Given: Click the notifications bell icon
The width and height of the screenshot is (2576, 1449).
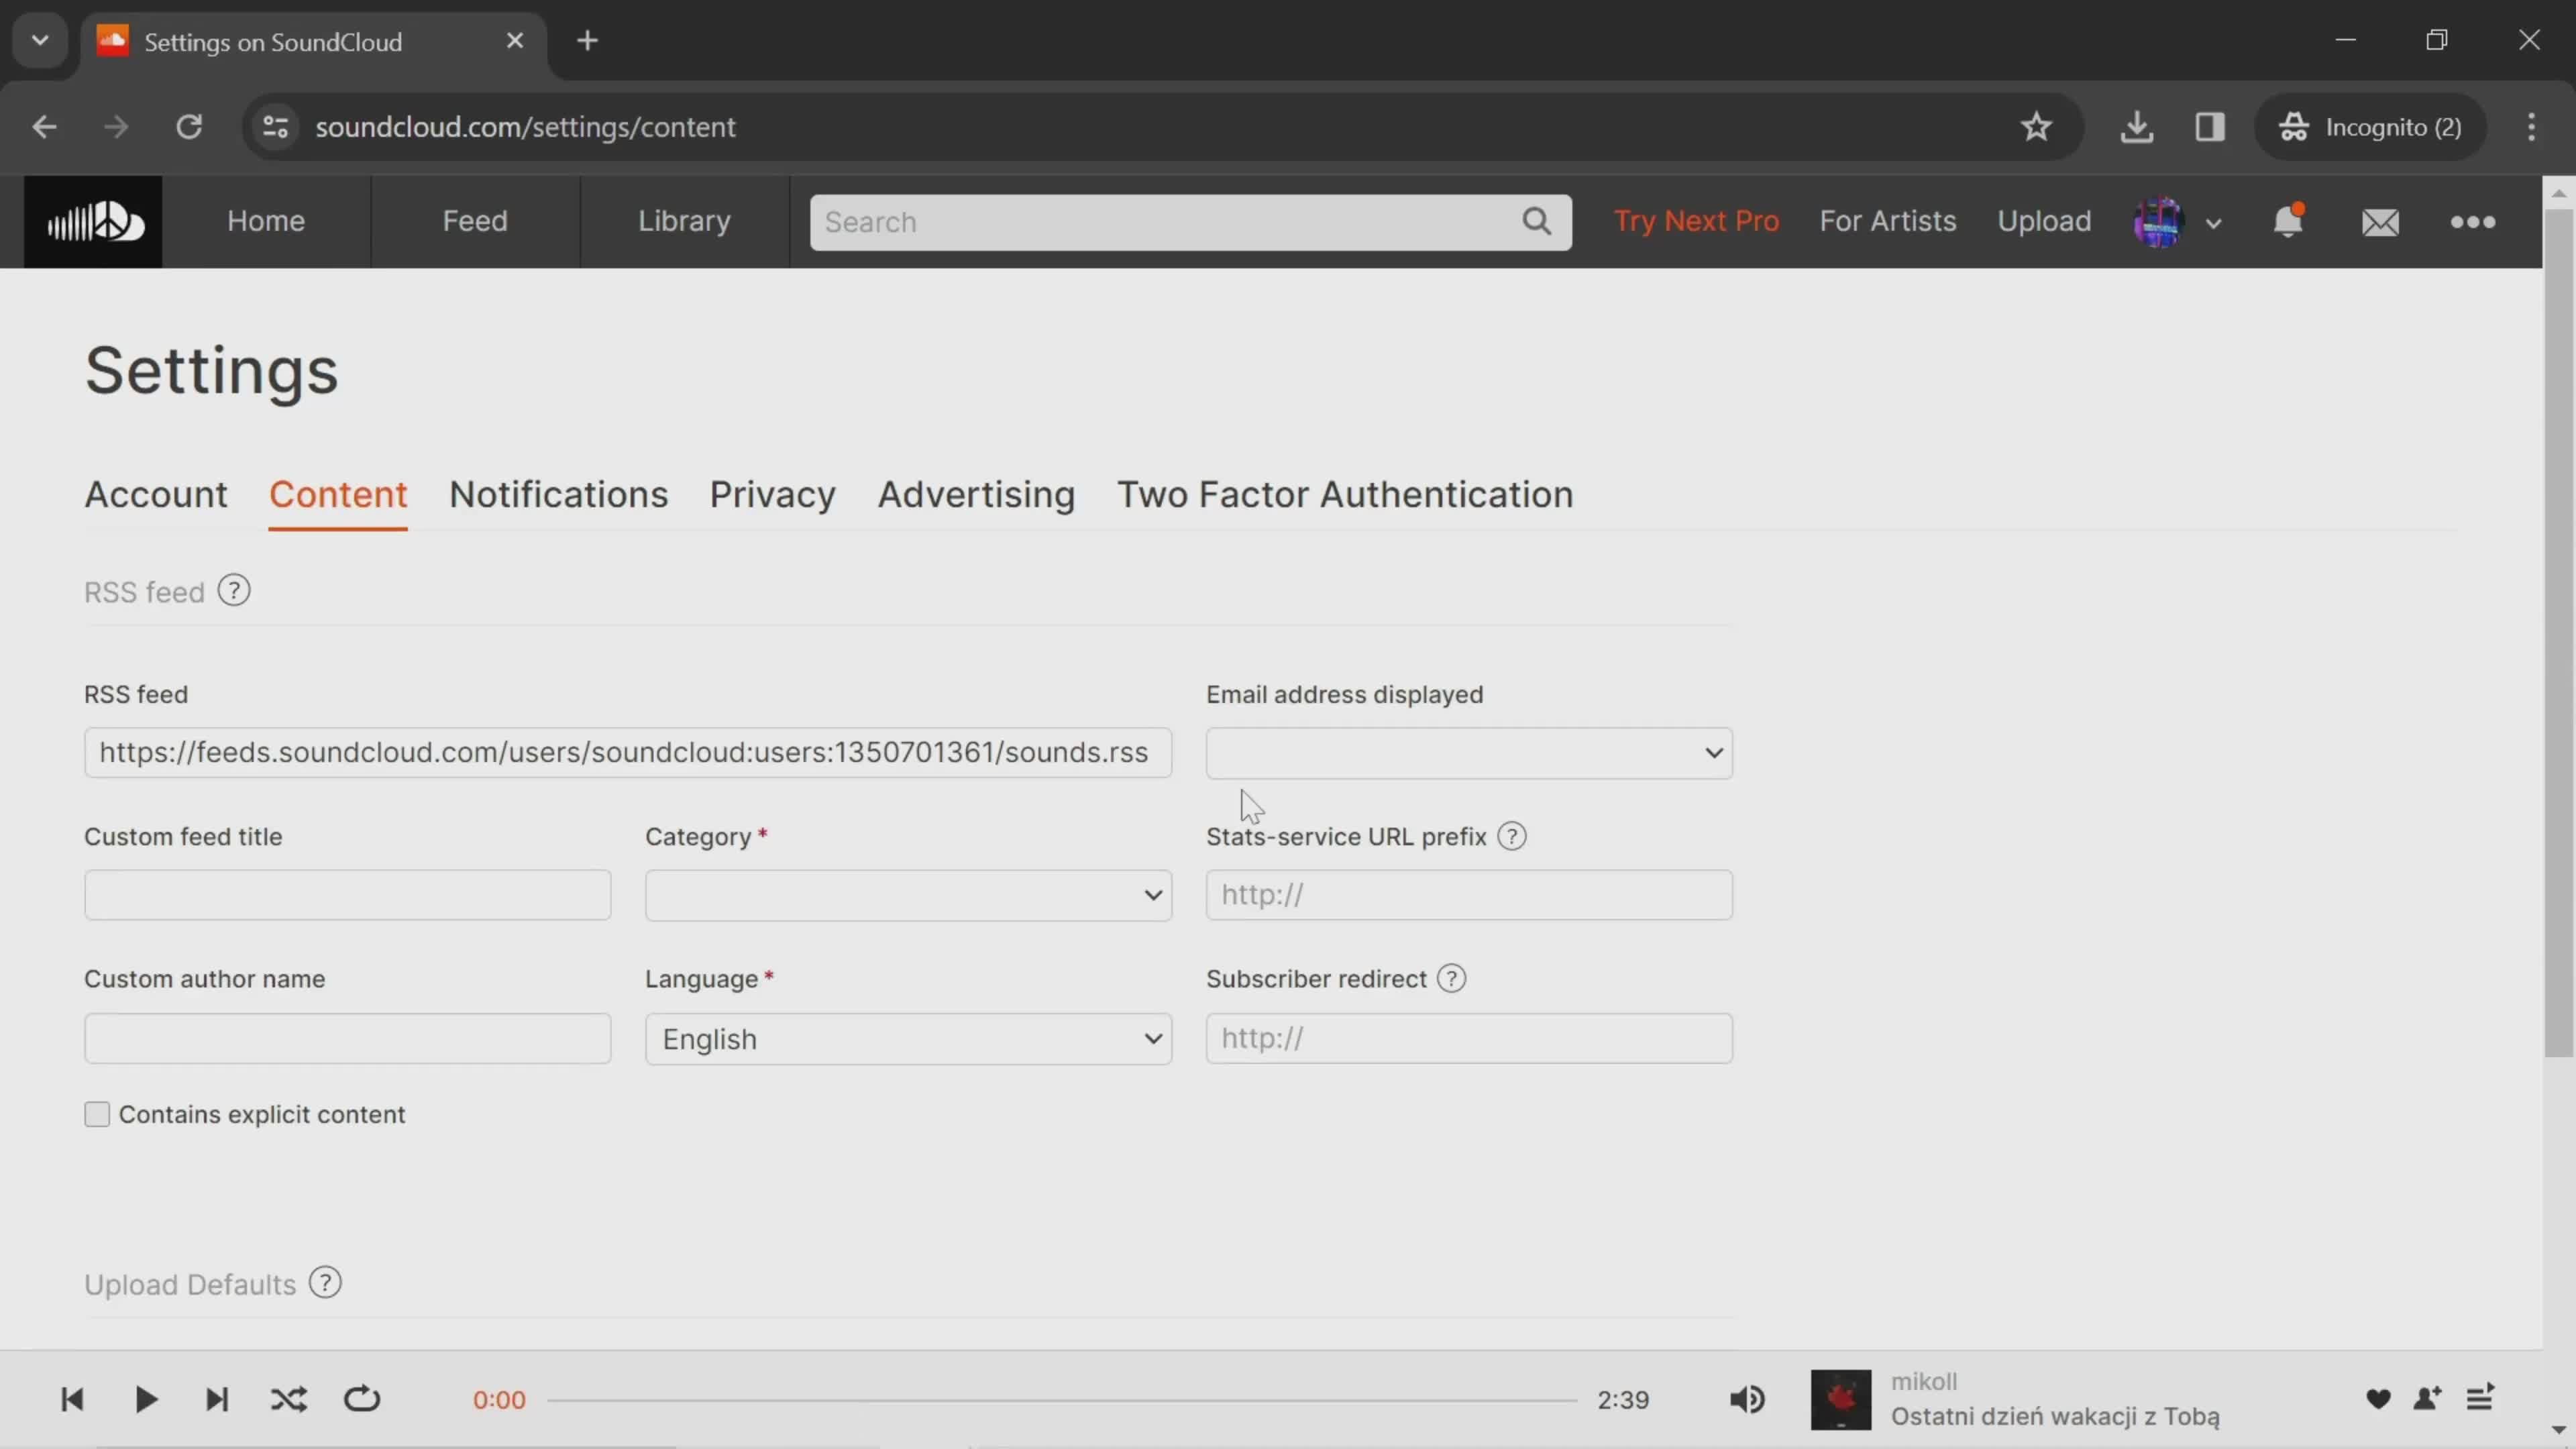Looking at the screenshot, I should (x=2290, y=219).
